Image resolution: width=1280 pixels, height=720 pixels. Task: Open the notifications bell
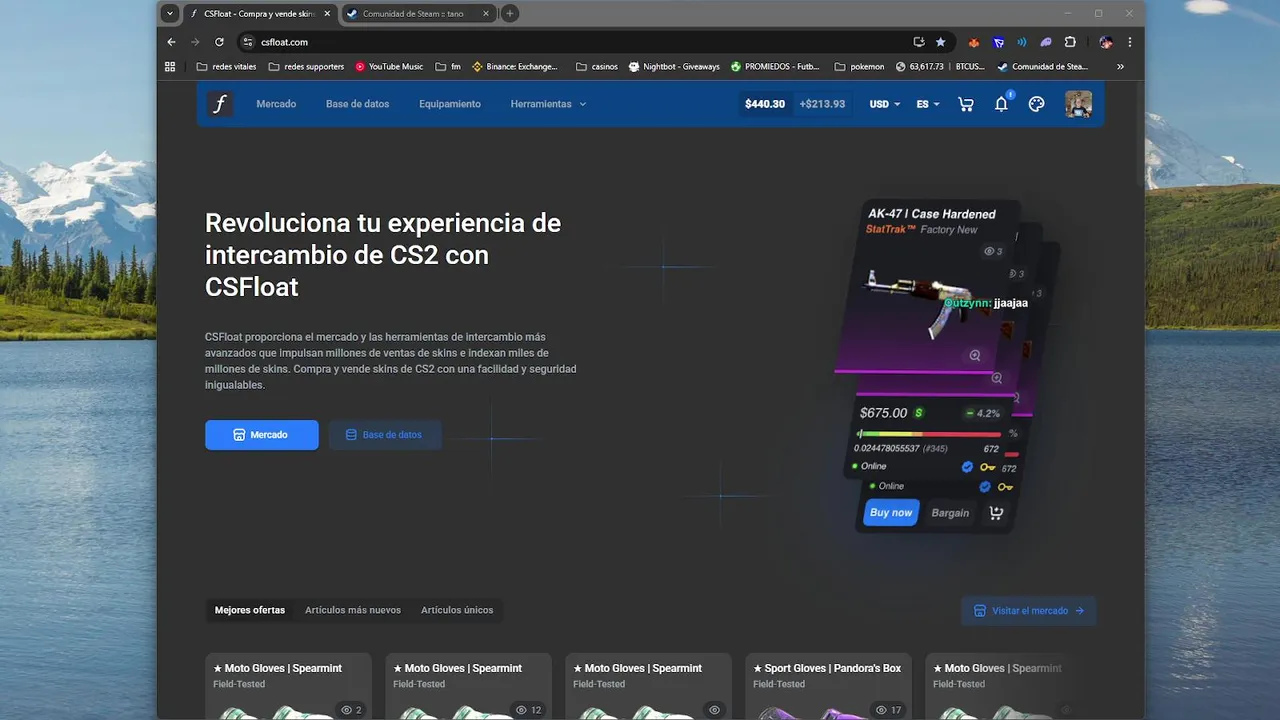pyautogui.click(x=1001, y=104)
